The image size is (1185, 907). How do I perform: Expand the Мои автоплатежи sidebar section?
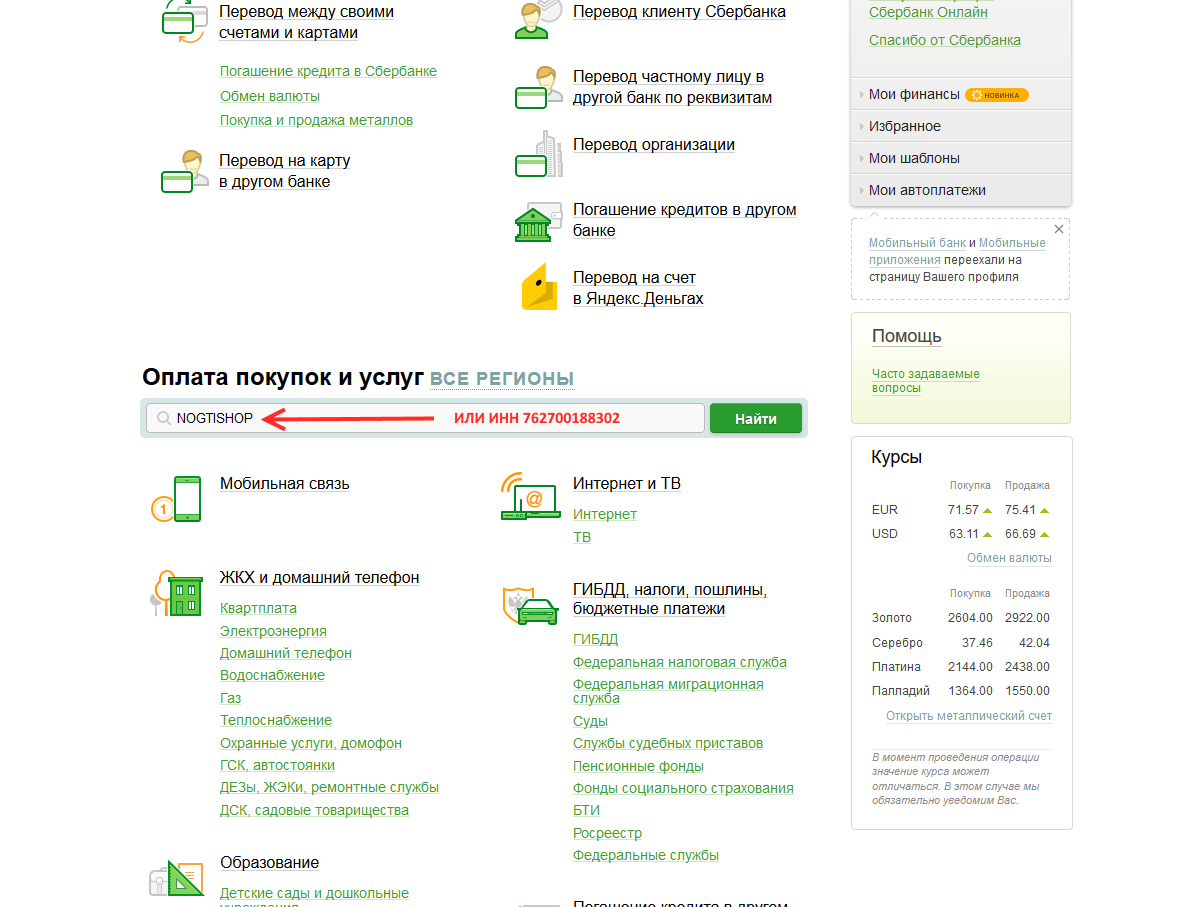[x=961, y=190]
